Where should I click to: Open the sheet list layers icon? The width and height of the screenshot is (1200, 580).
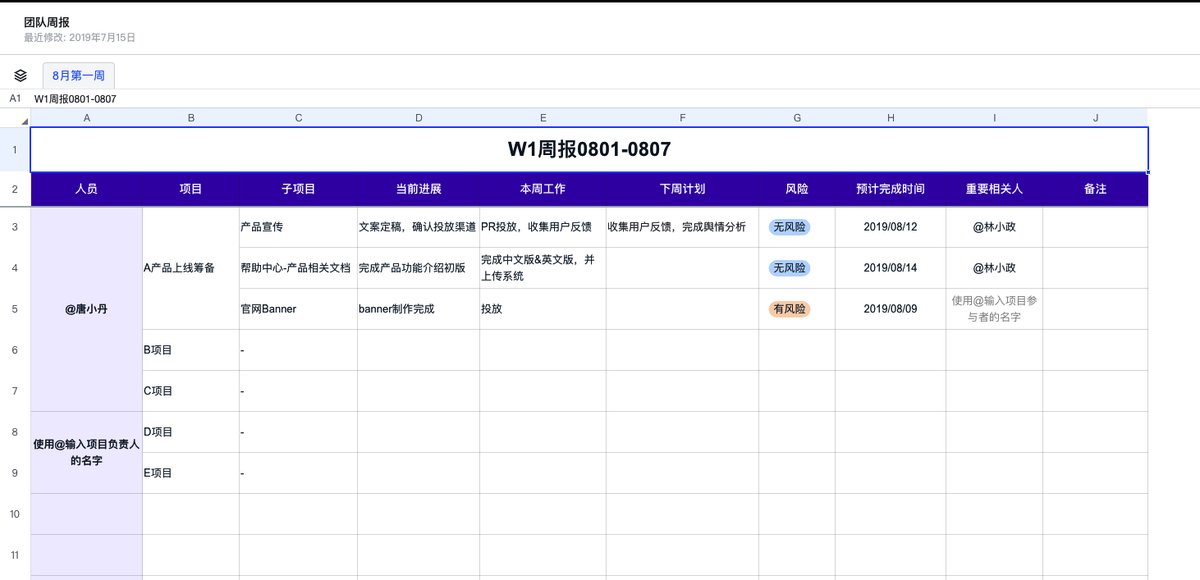pyautogui.click(x=20, y=75)
